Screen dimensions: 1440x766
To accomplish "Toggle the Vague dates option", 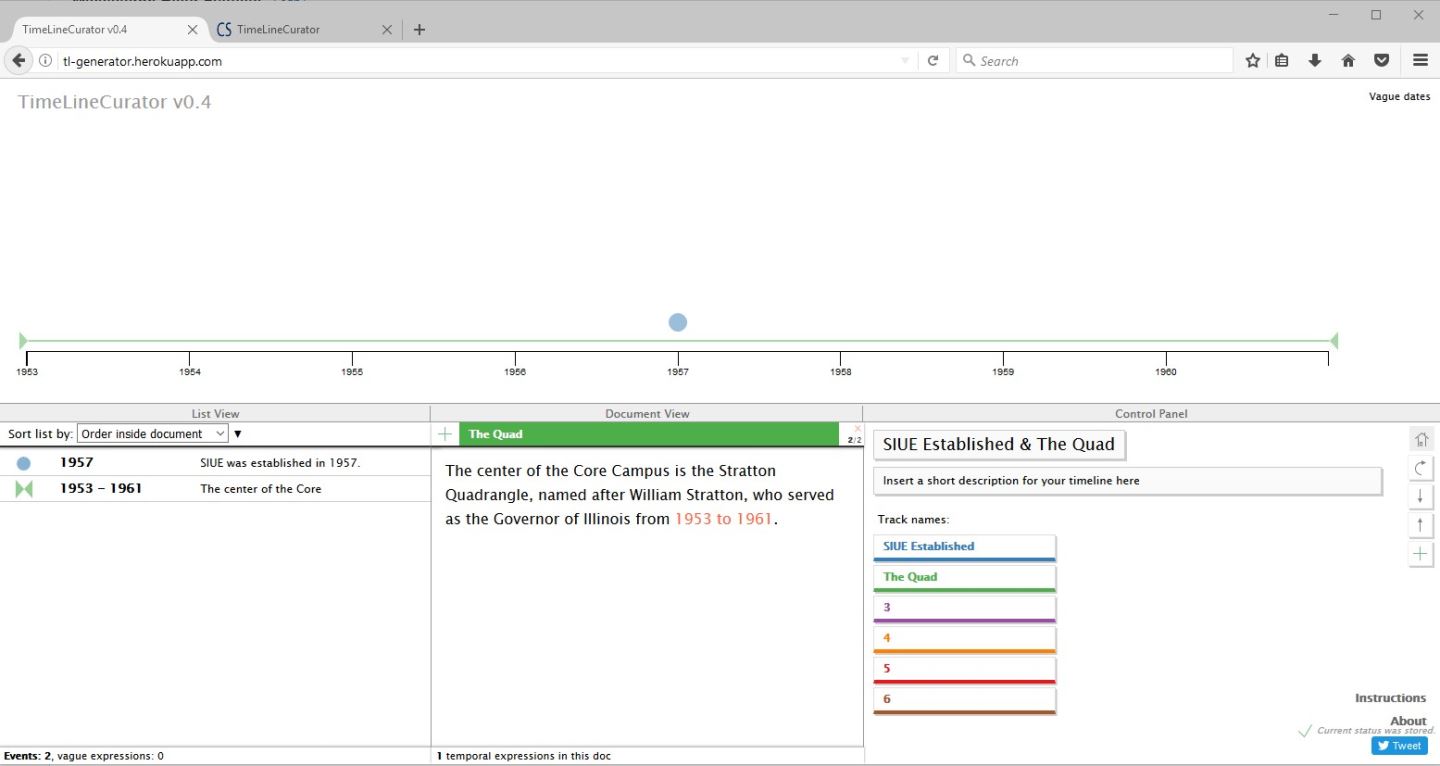I will coord(1399,97).
